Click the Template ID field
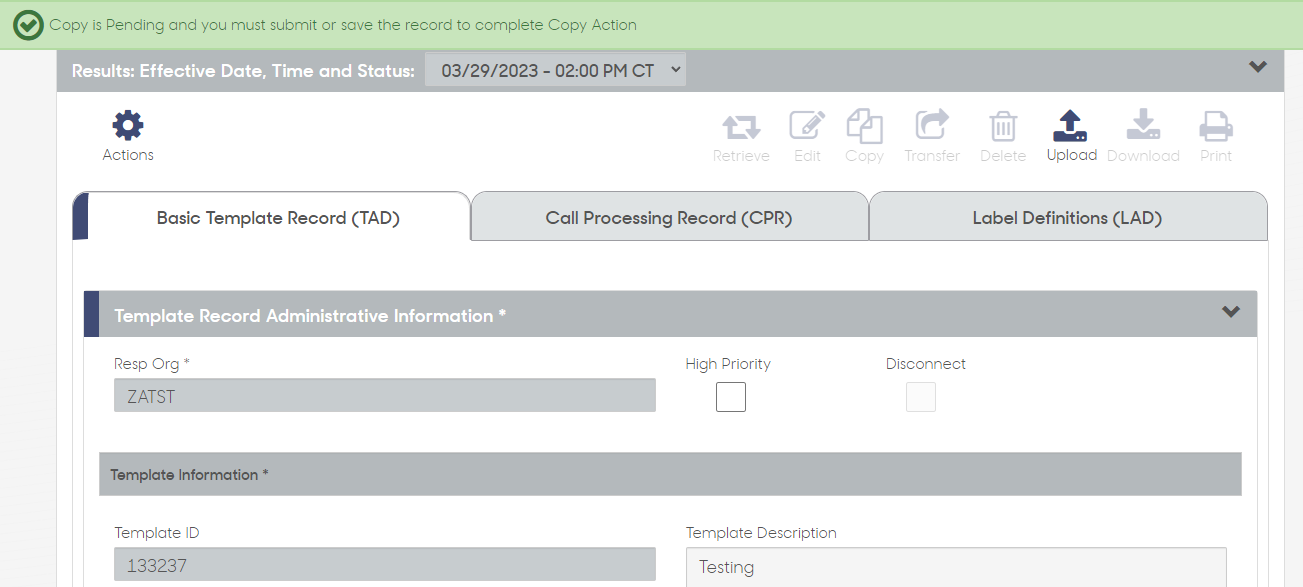The height and width of the screenshot is (587, 1303). (x=385, y=565)
